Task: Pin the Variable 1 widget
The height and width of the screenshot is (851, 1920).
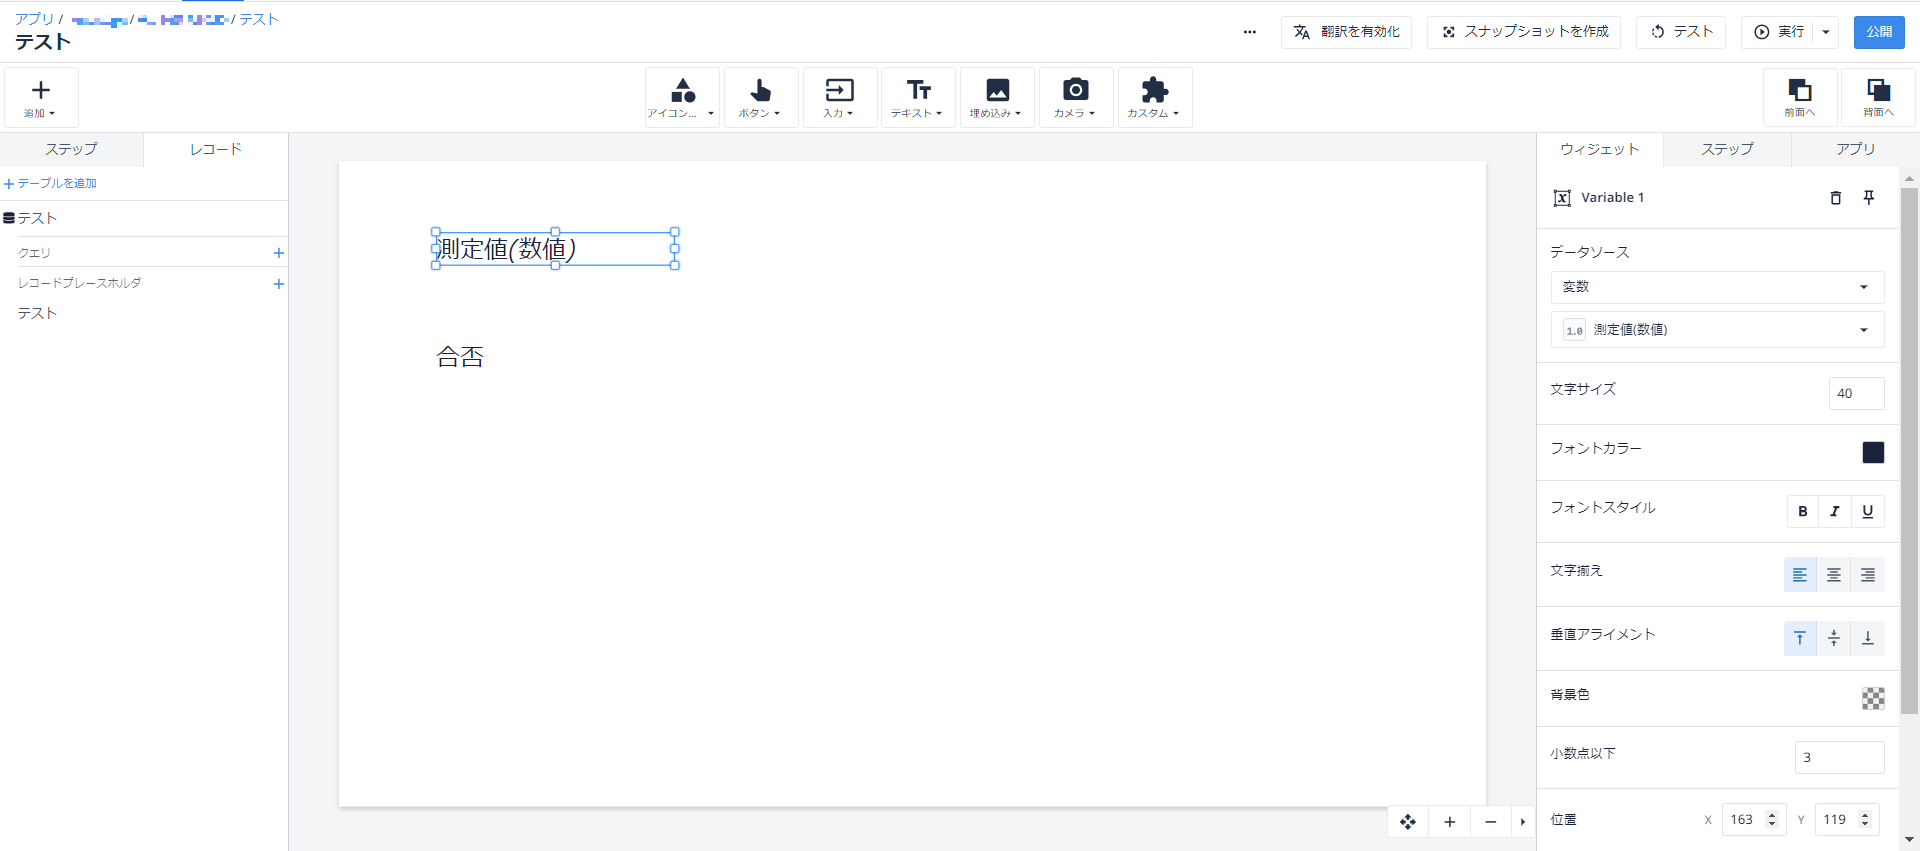Action: (x=1868, y=198)
